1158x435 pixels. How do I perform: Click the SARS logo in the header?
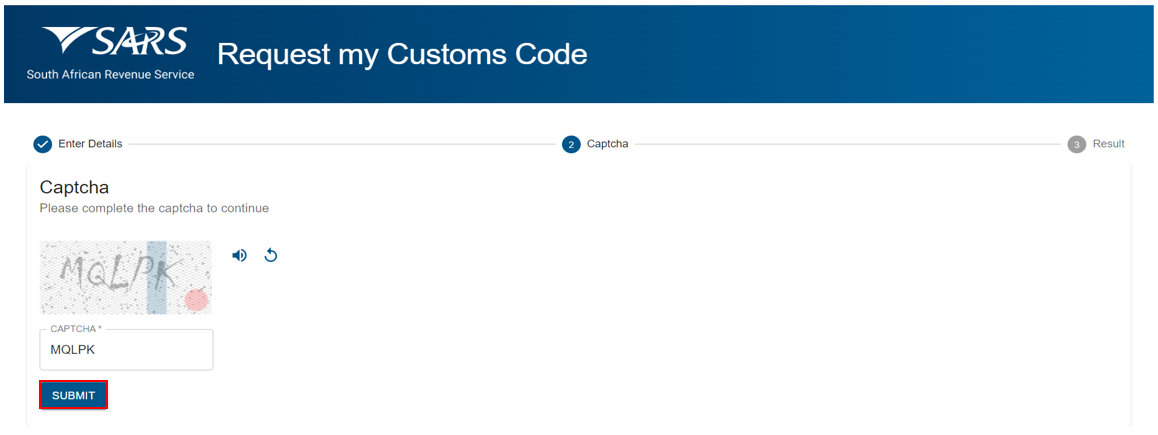pyautogui.click(x=114, y=41)
